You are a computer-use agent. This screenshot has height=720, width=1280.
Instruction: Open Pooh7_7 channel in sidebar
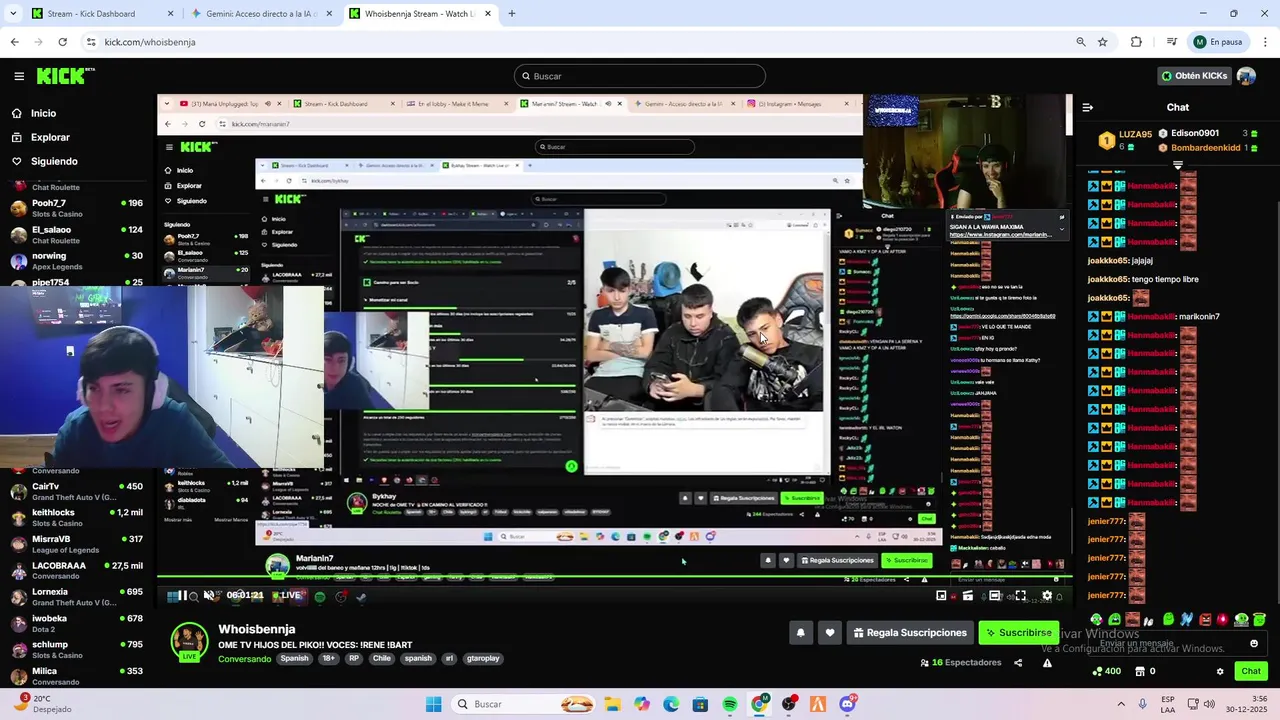point(75,208)
